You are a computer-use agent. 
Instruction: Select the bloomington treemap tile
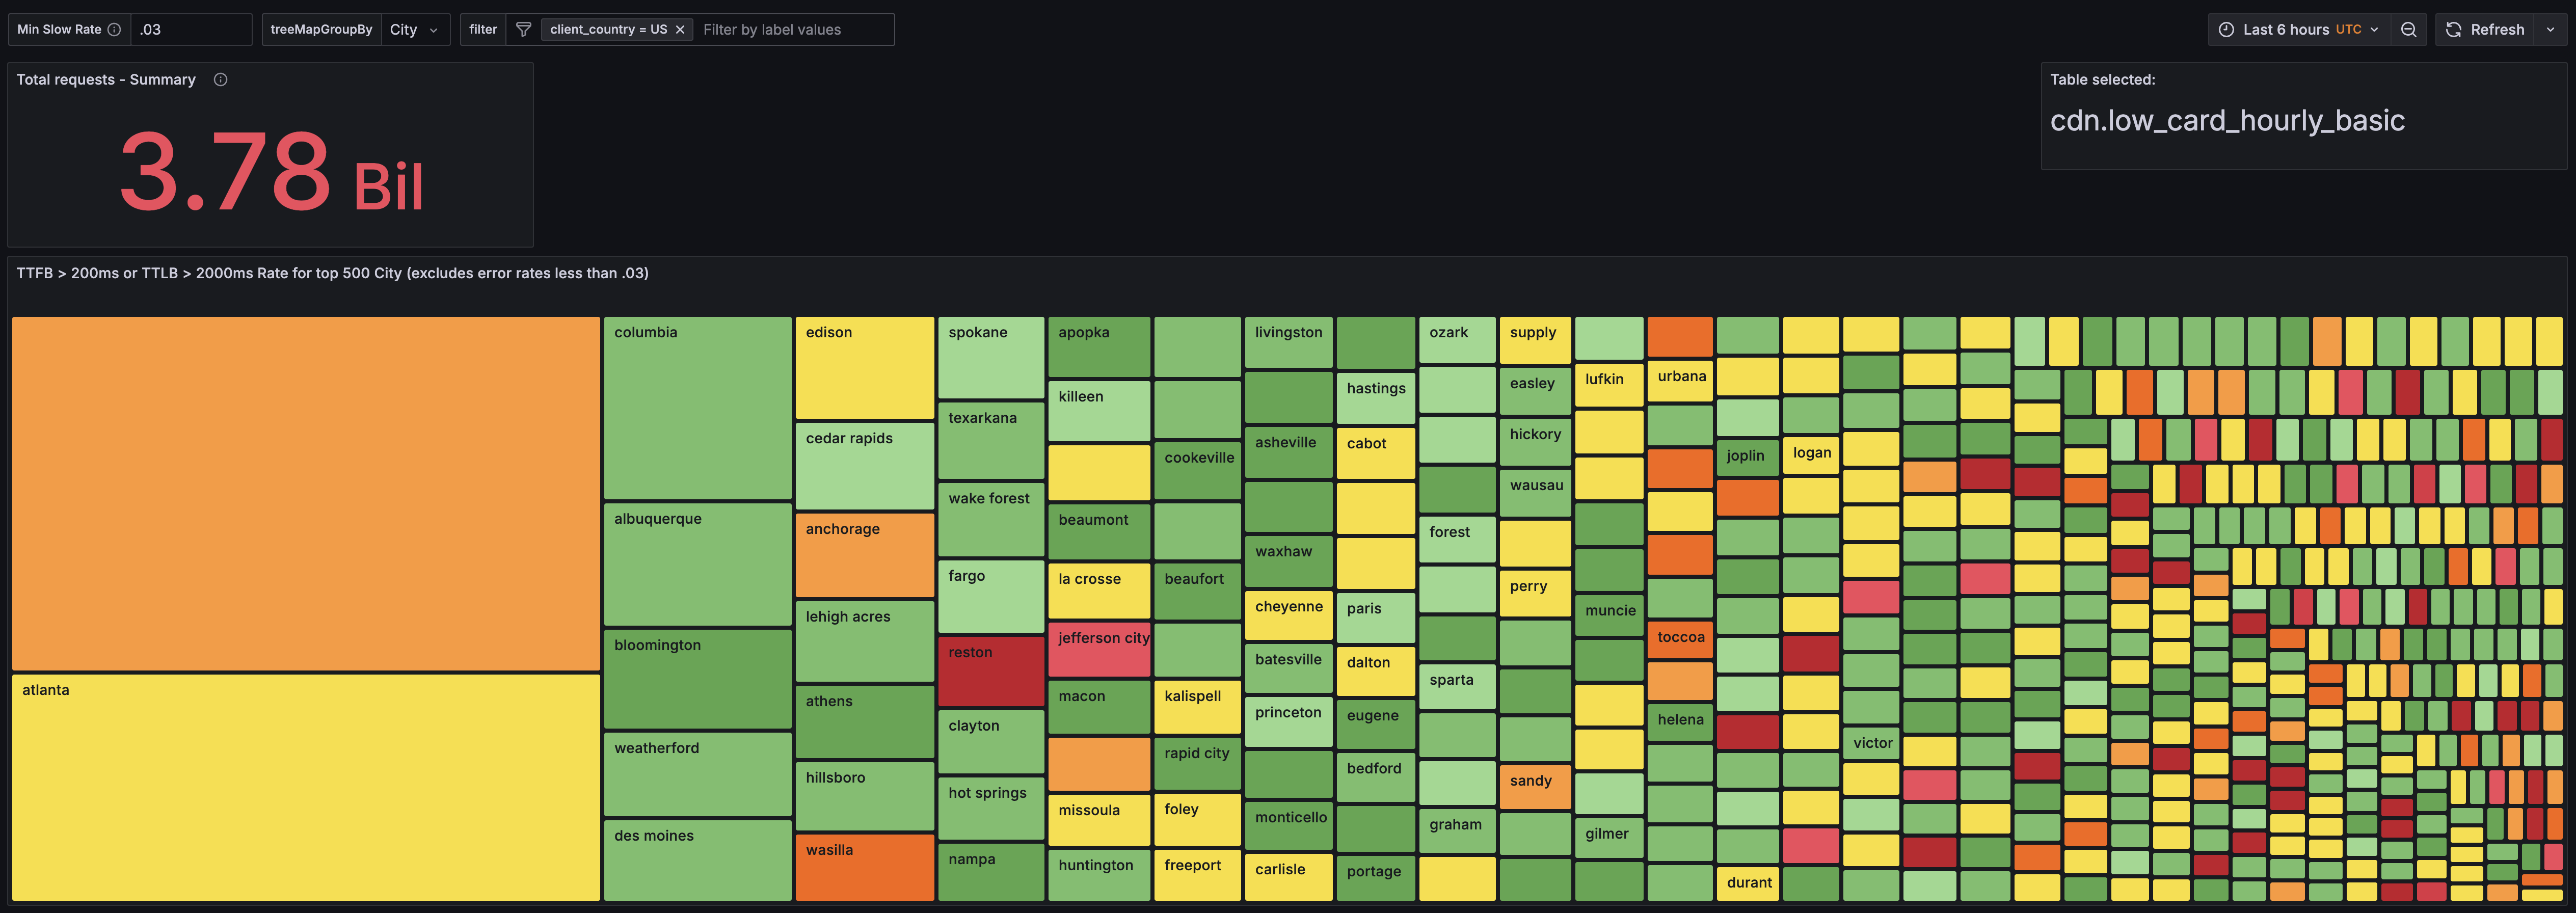pyautogui.click(x=698, y=679)
